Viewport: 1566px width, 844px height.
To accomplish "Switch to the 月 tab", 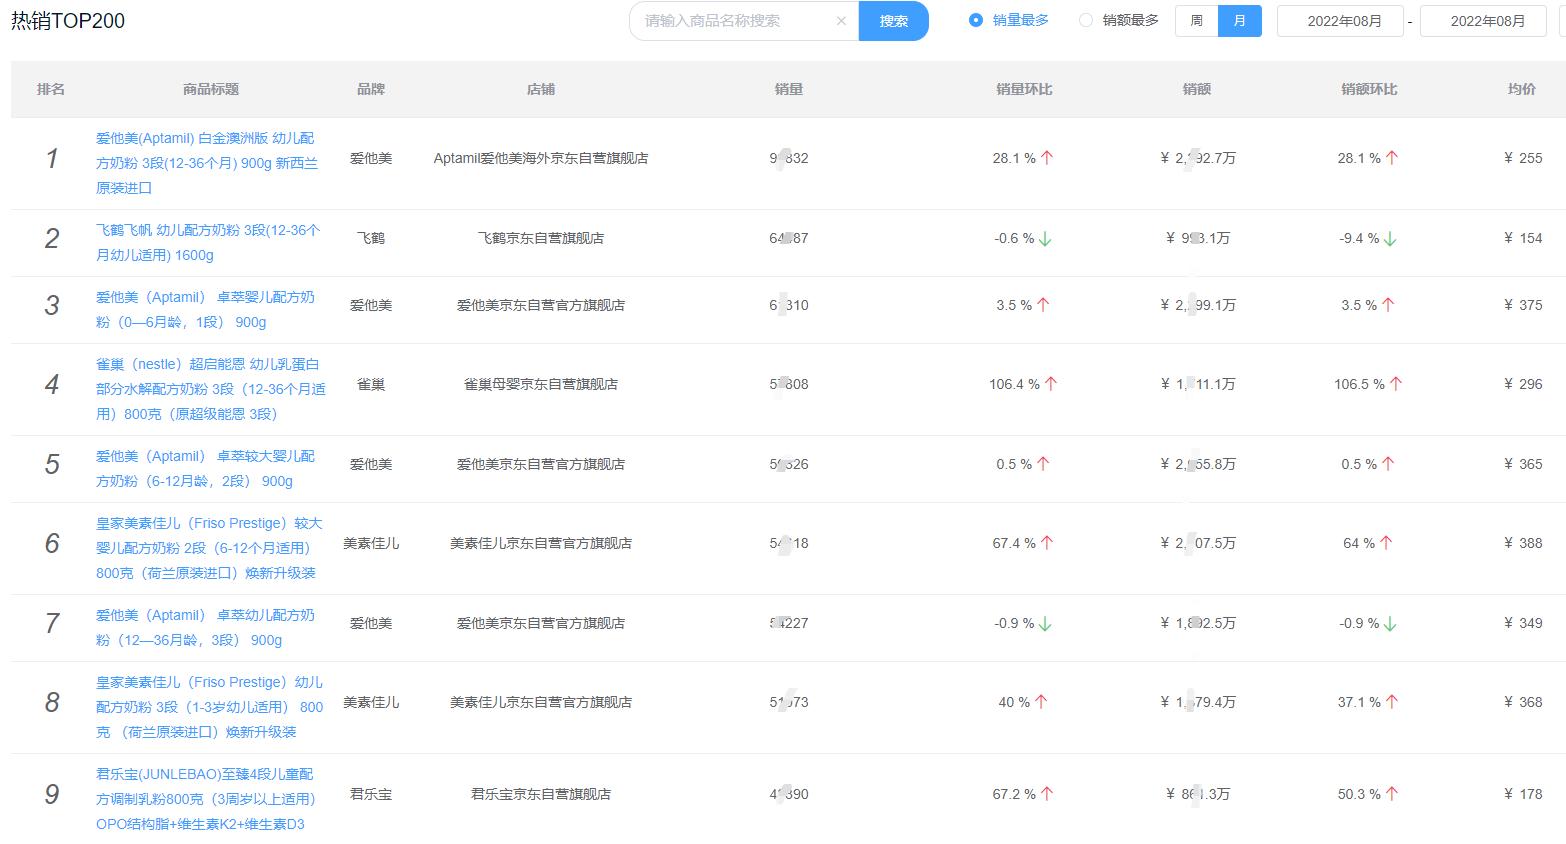I will click(1240, 20).
